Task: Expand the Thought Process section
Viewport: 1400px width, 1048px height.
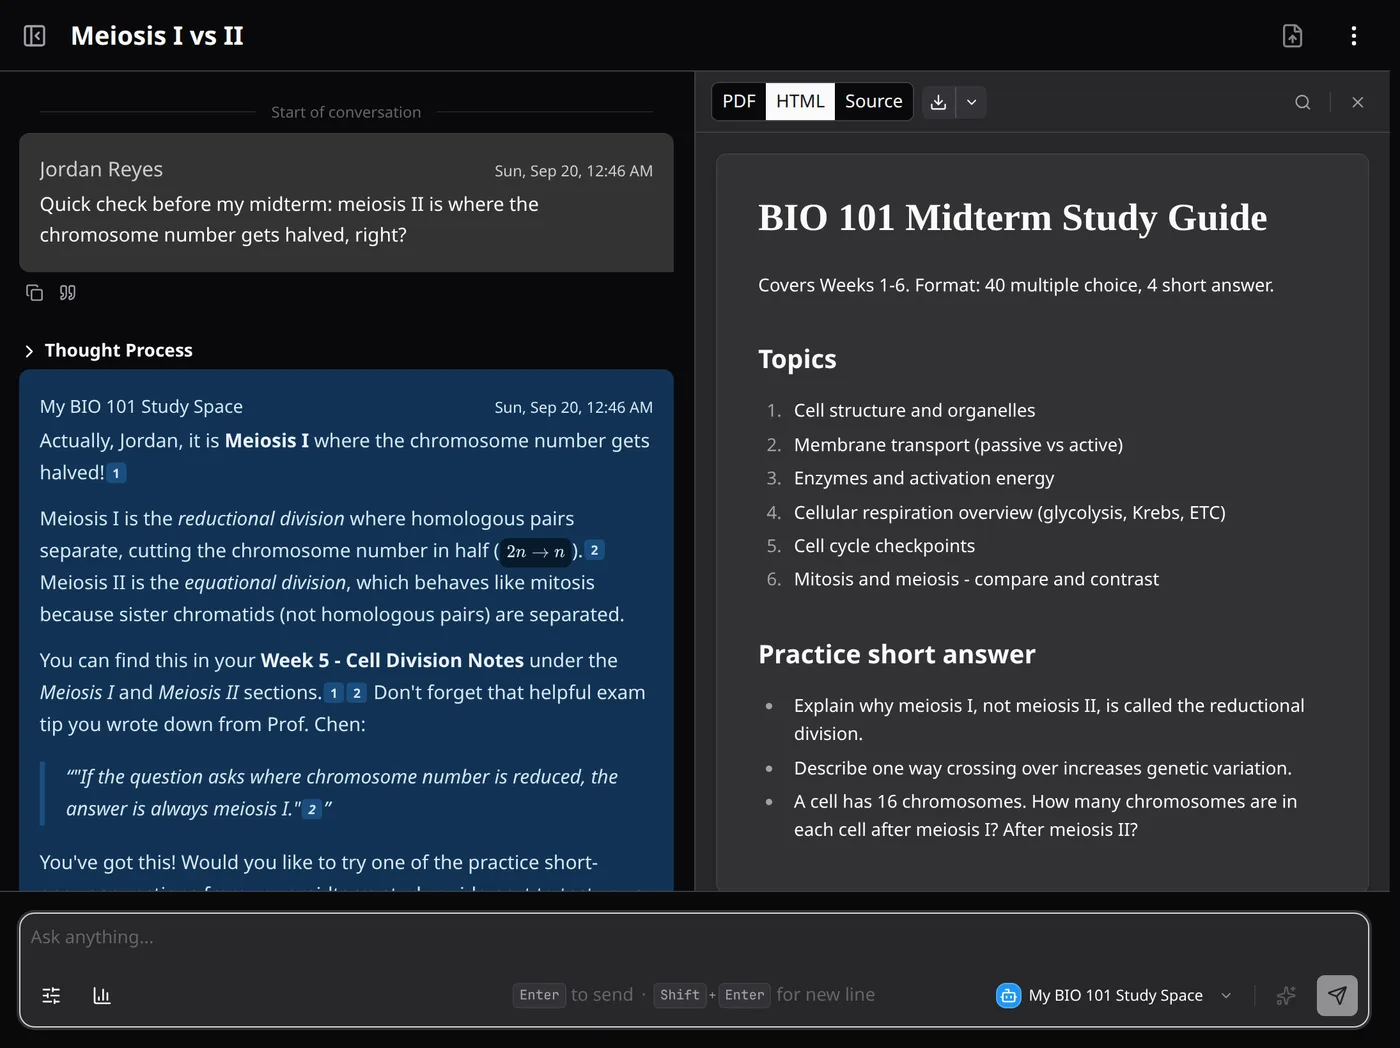Action: click(x=108, y=350)
